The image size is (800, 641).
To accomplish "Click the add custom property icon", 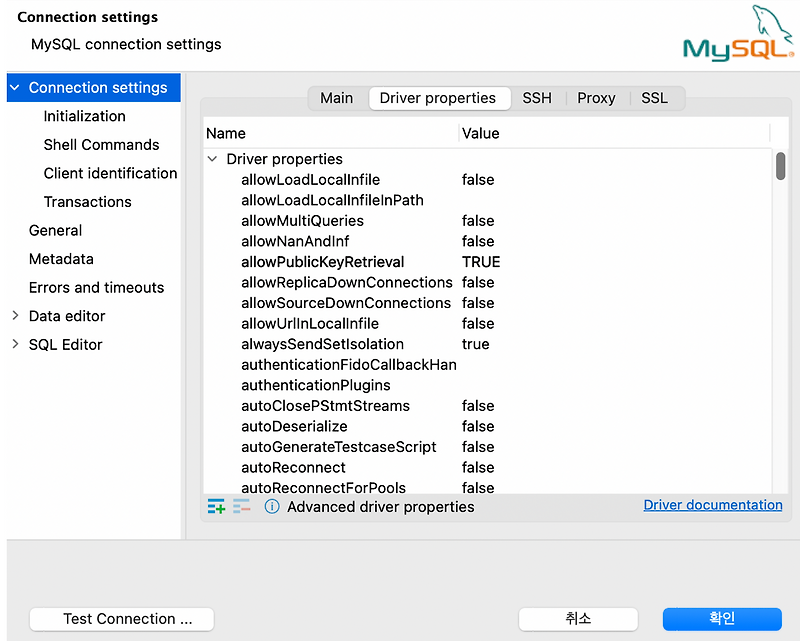I will (x=216, y=506).
